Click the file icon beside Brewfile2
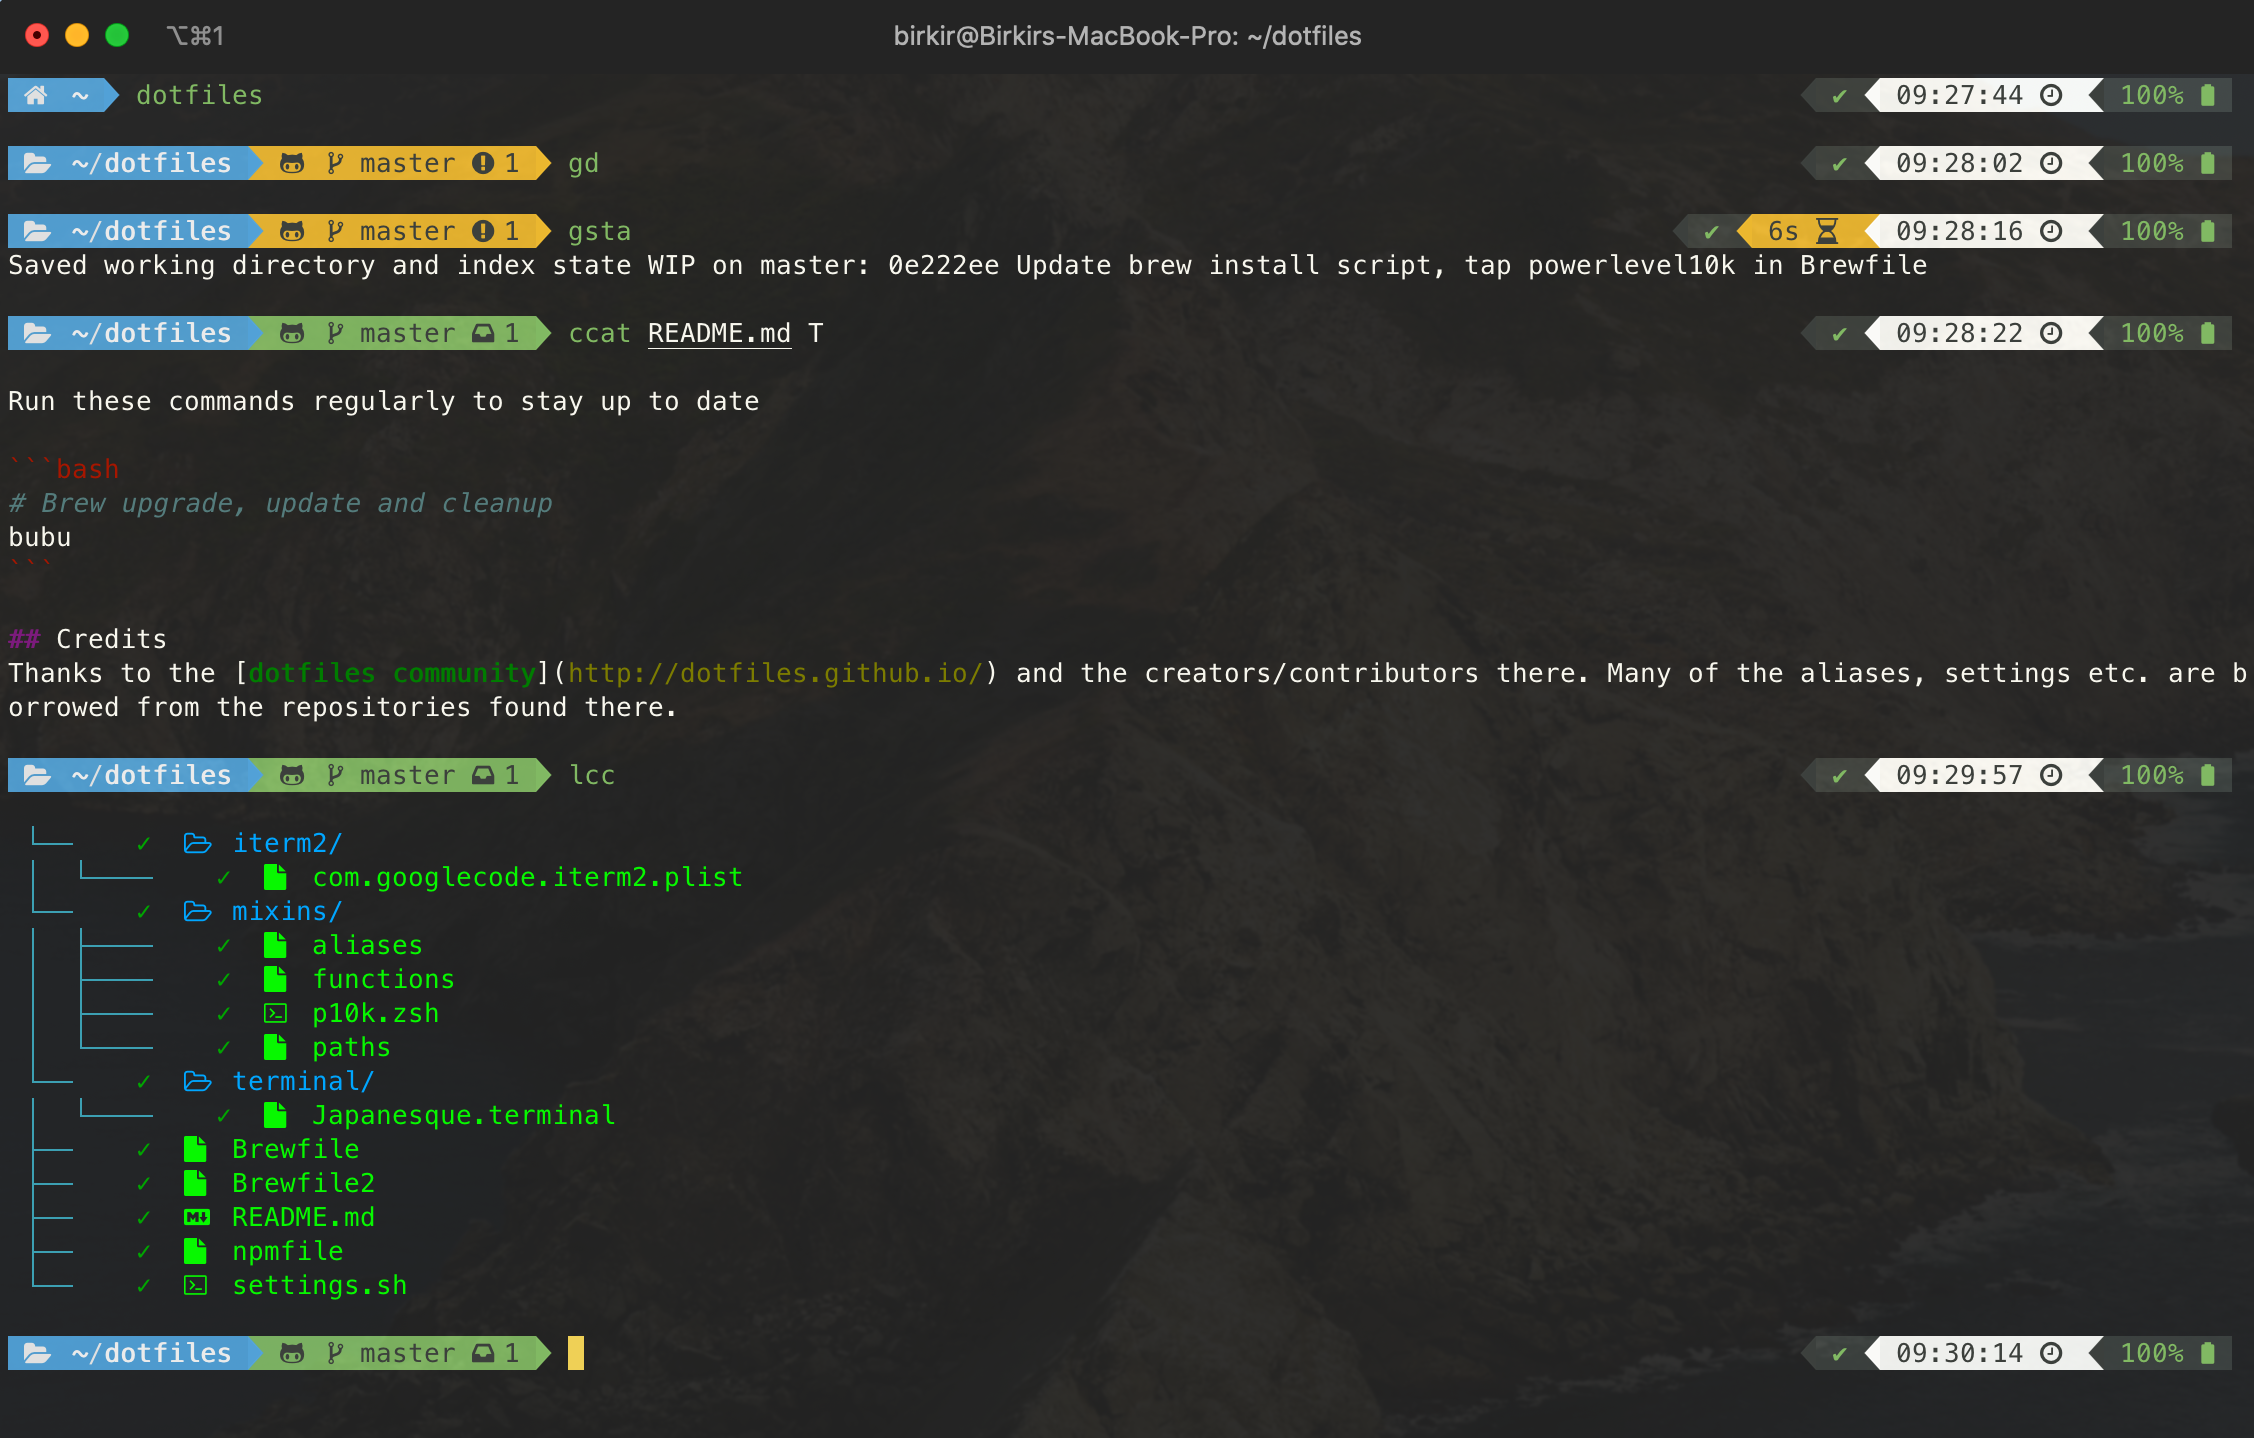Screen dimensions: 2254x1438 tap(196, 1183)
